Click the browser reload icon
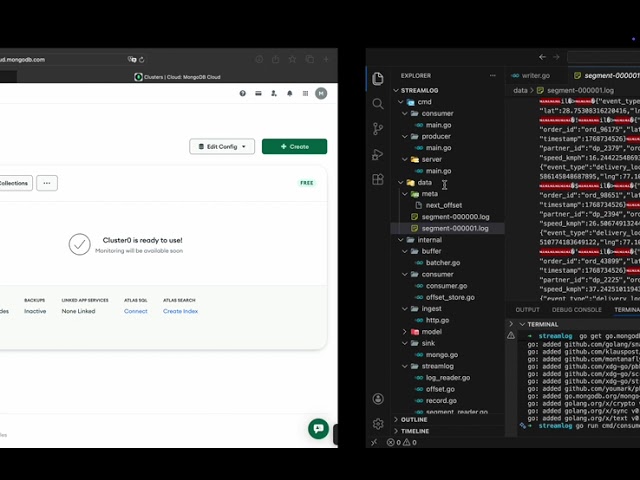The height and width of the screenshot is (480, 640). (142, 60)
